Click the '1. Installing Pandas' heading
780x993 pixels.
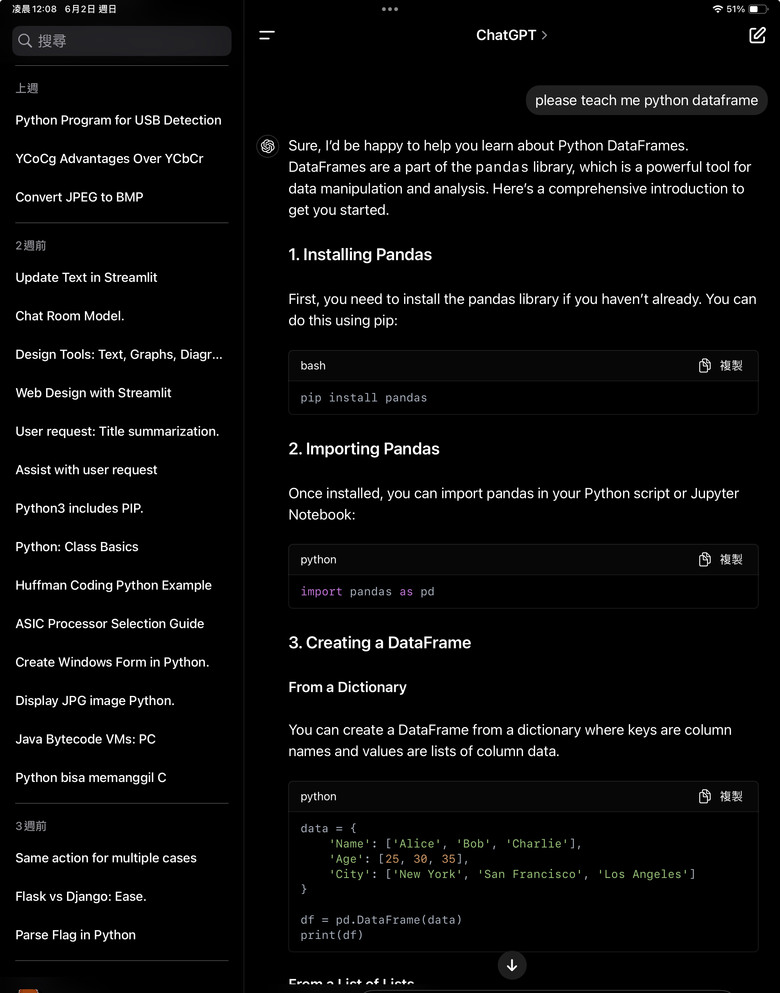point(360,255)
